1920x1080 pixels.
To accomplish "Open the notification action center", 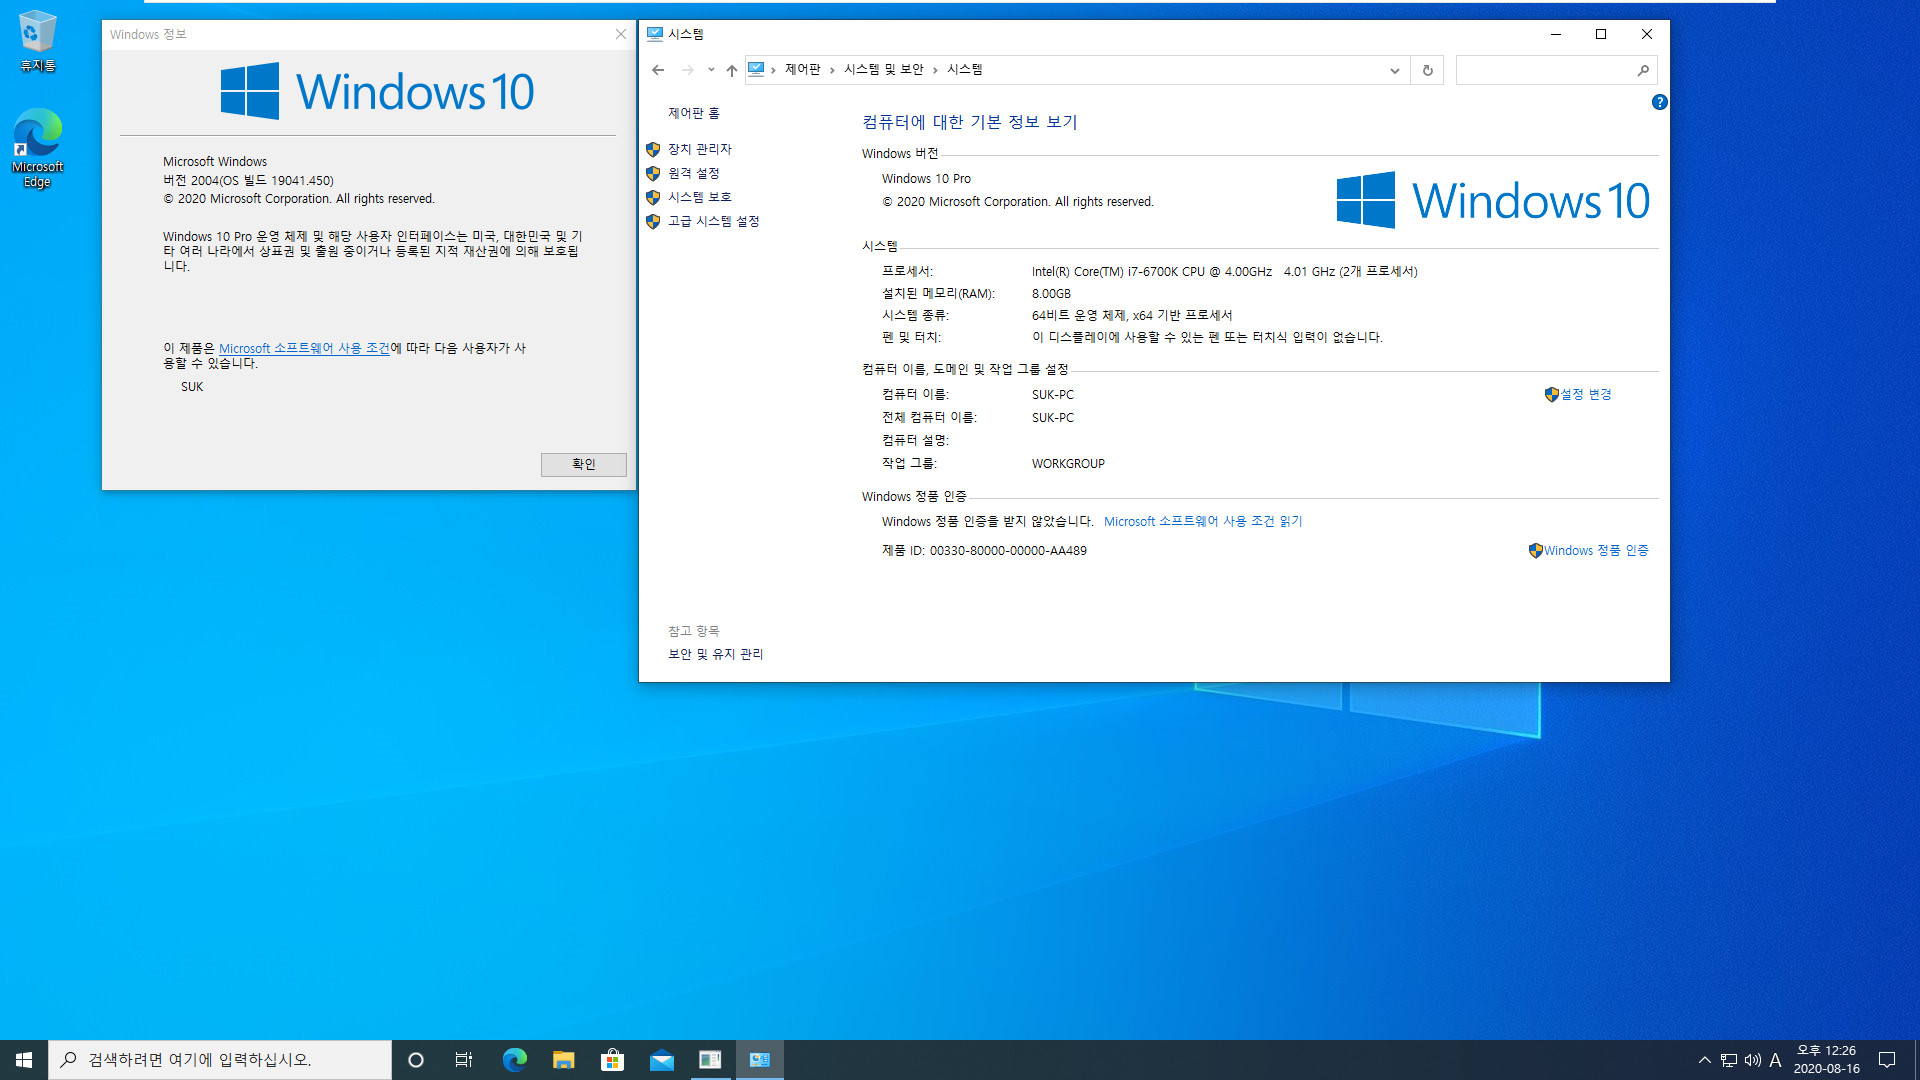I will click(1887, 1060).
